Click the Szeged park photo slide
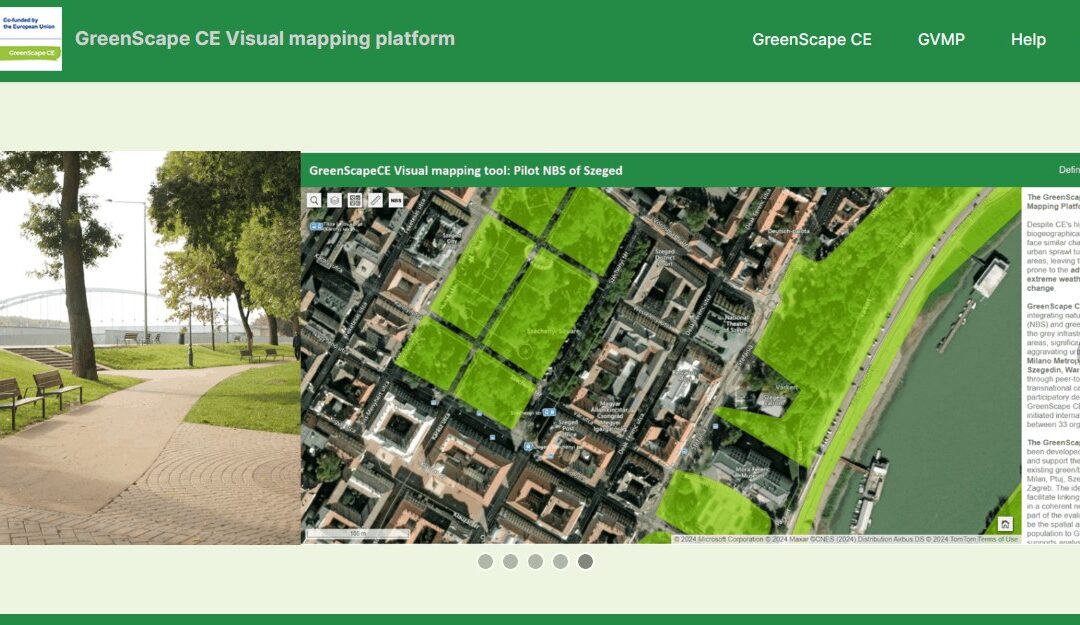Viewport: 1080px width, 625px height. (150, 348)
